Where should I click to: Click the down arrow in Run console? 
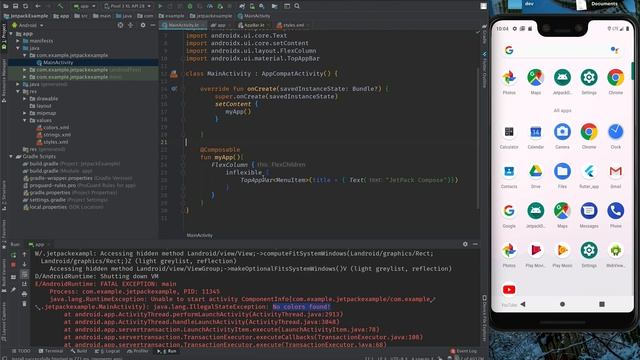coord(24,264)
